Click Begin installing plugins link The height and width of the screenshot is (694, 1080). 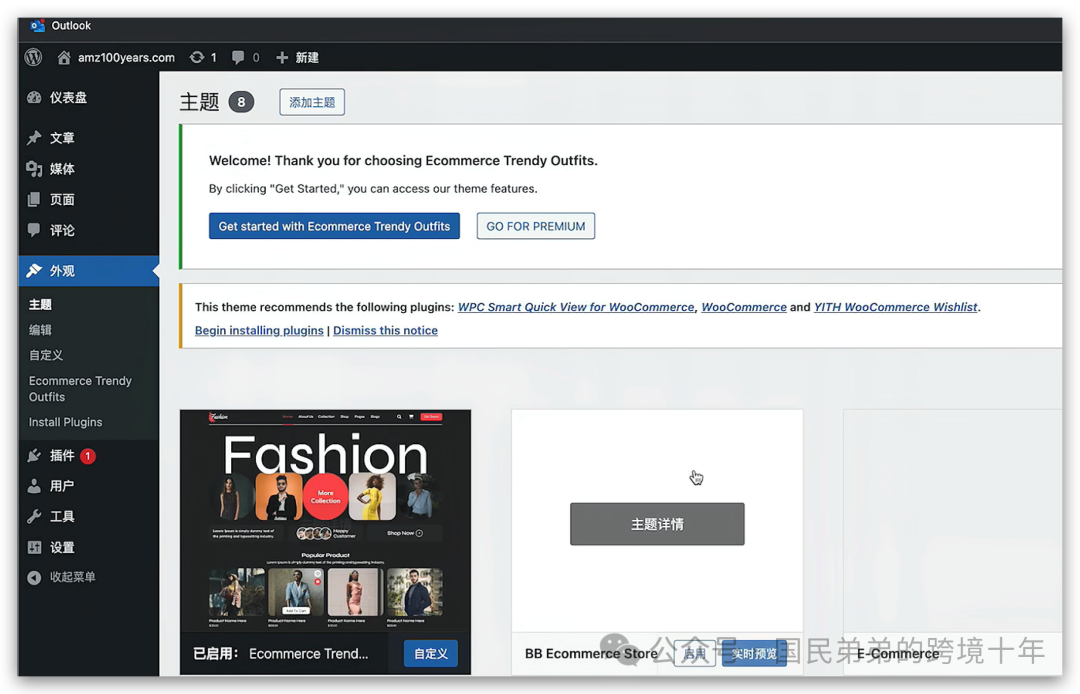tap(259, 330)
